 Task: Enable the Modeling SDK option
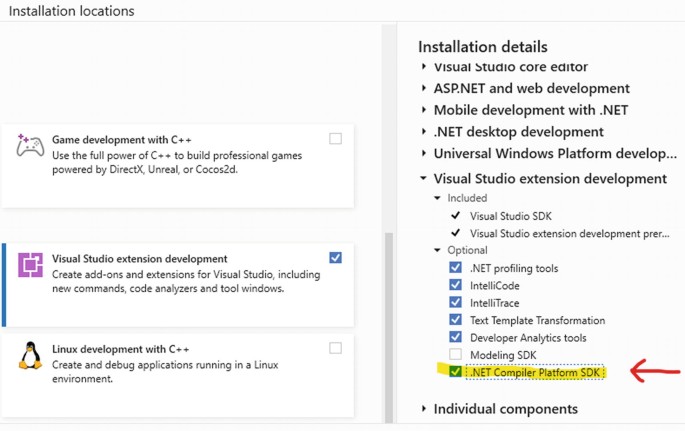[x=455, y=354]
